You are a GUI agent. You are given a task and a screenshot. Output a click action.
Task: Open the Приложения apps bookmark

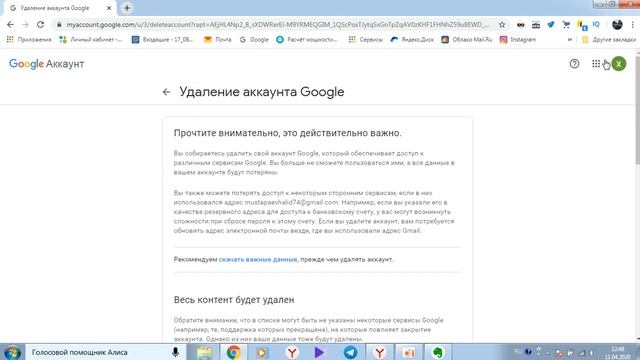pos(29,40)
